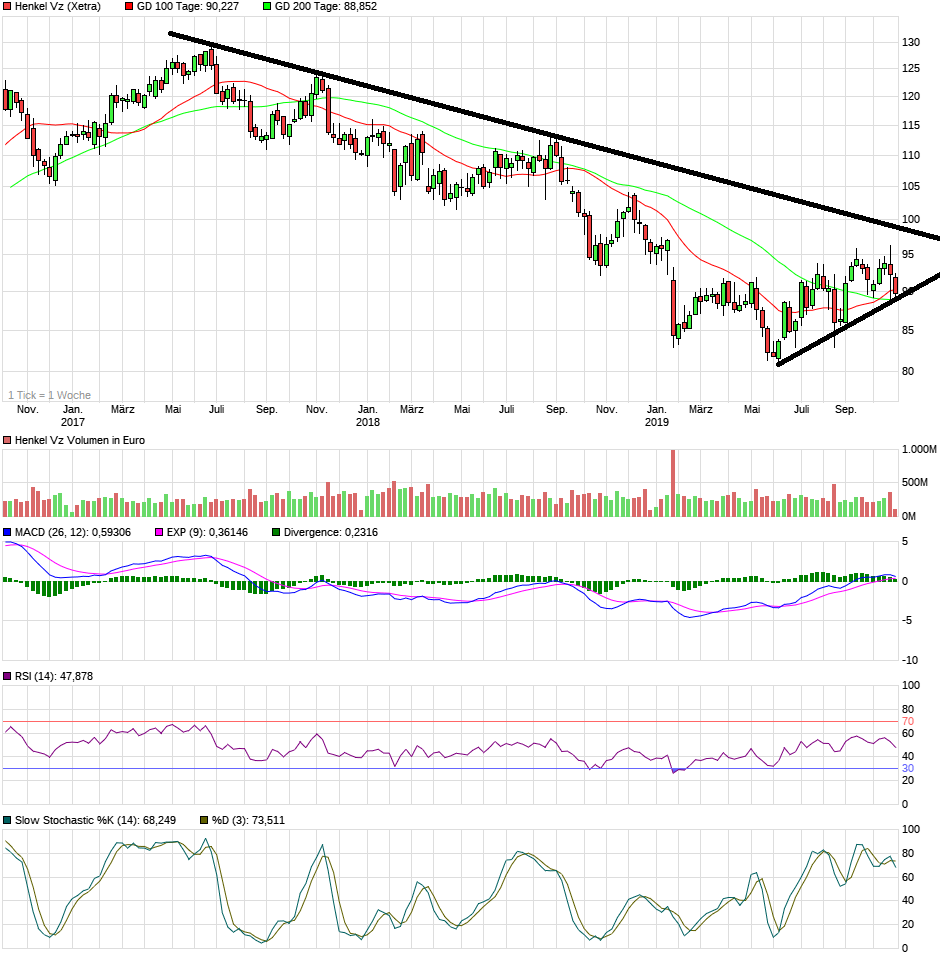The width and height of the screenshot is (940, 958).
Task: Click the candlestick at the June 2017 price peak
Action: [x=211, y=57]
